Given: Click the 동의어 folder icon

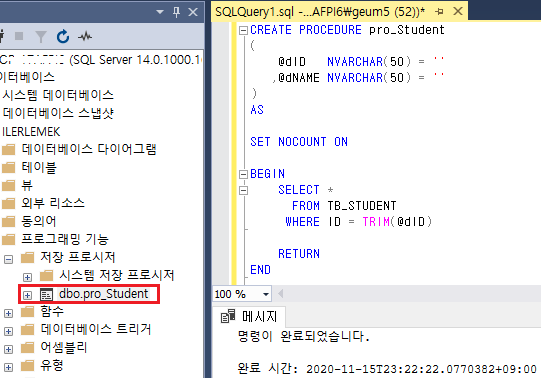Looking at the screenshot, I should [x=8, y=221].
